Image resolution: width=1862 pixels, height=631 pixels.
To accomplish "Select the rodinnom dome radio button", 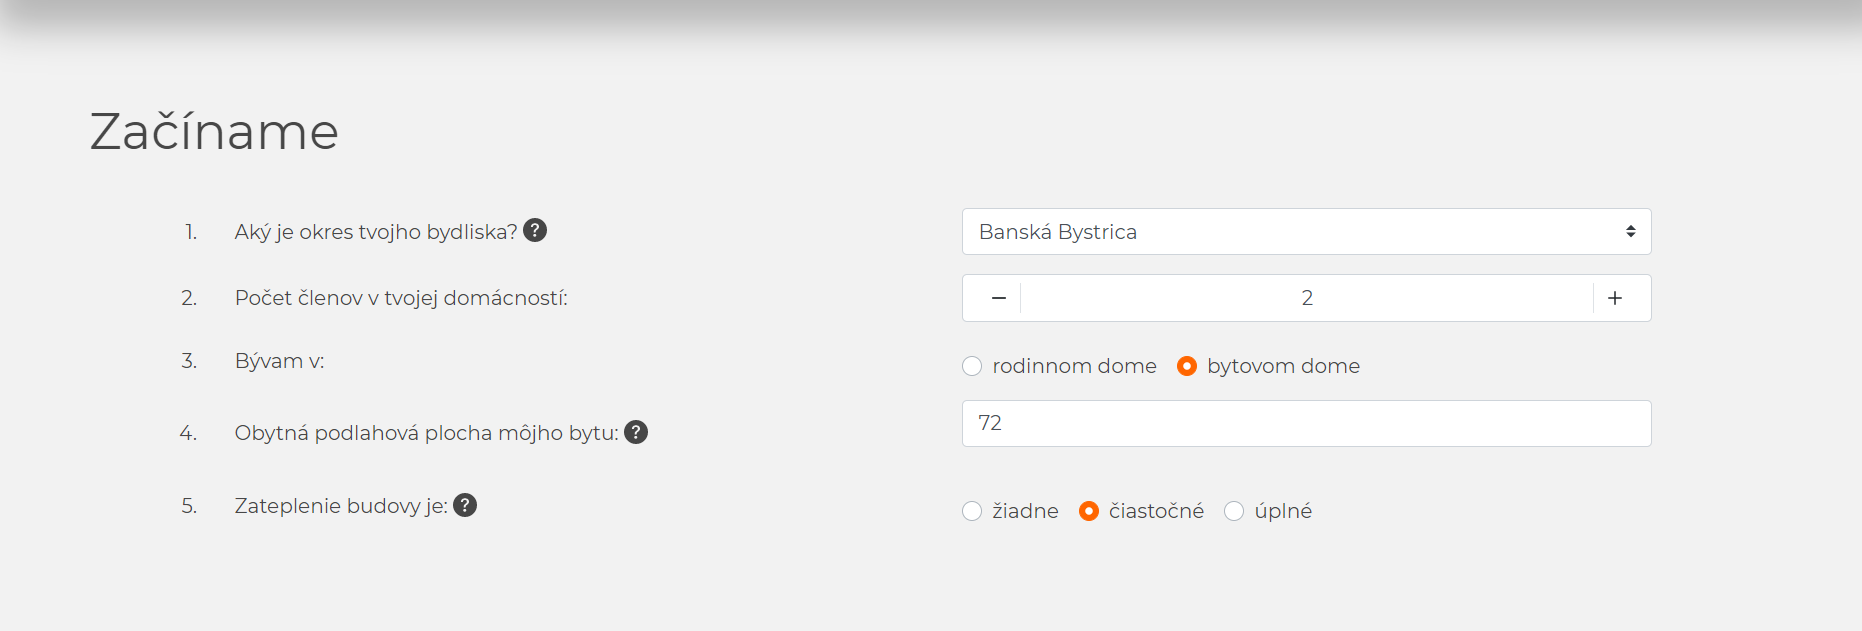I will tap(972, 366).
